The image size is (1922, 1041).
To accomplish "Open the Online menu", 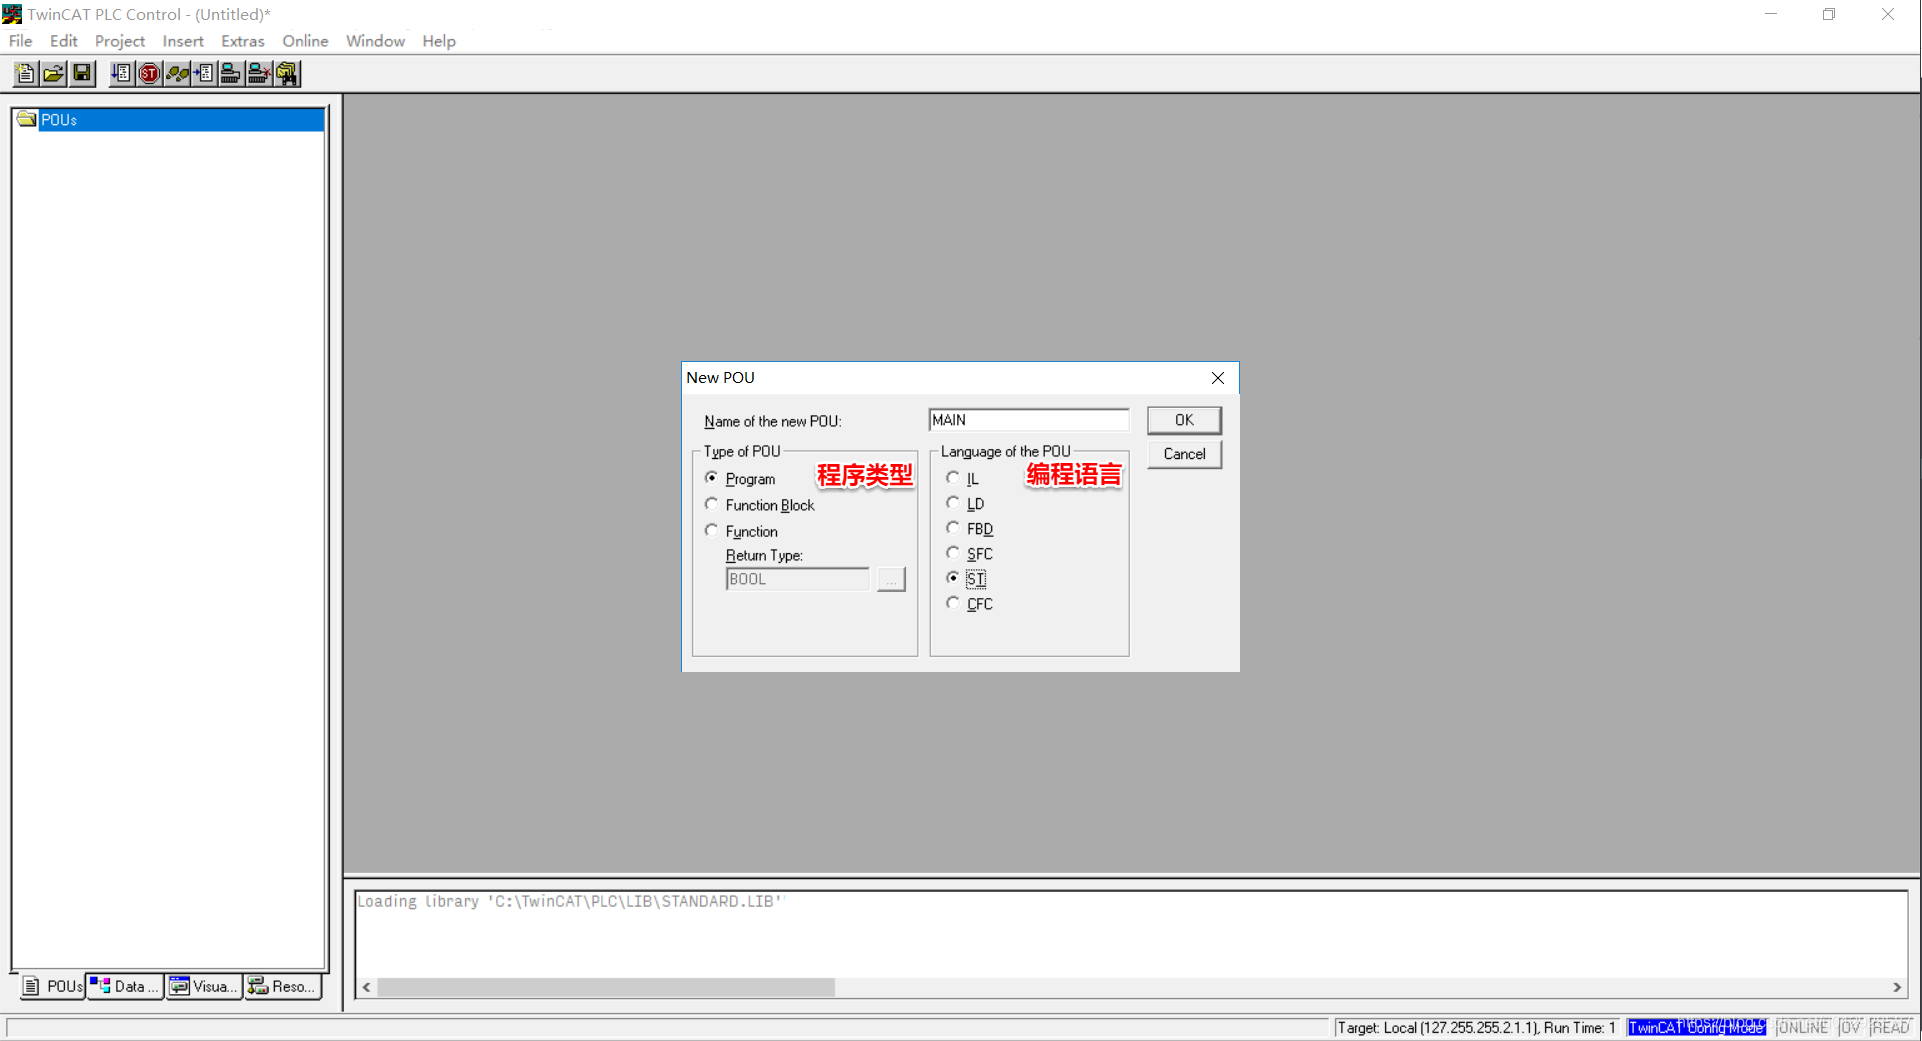I will click(x=305, y=41).
